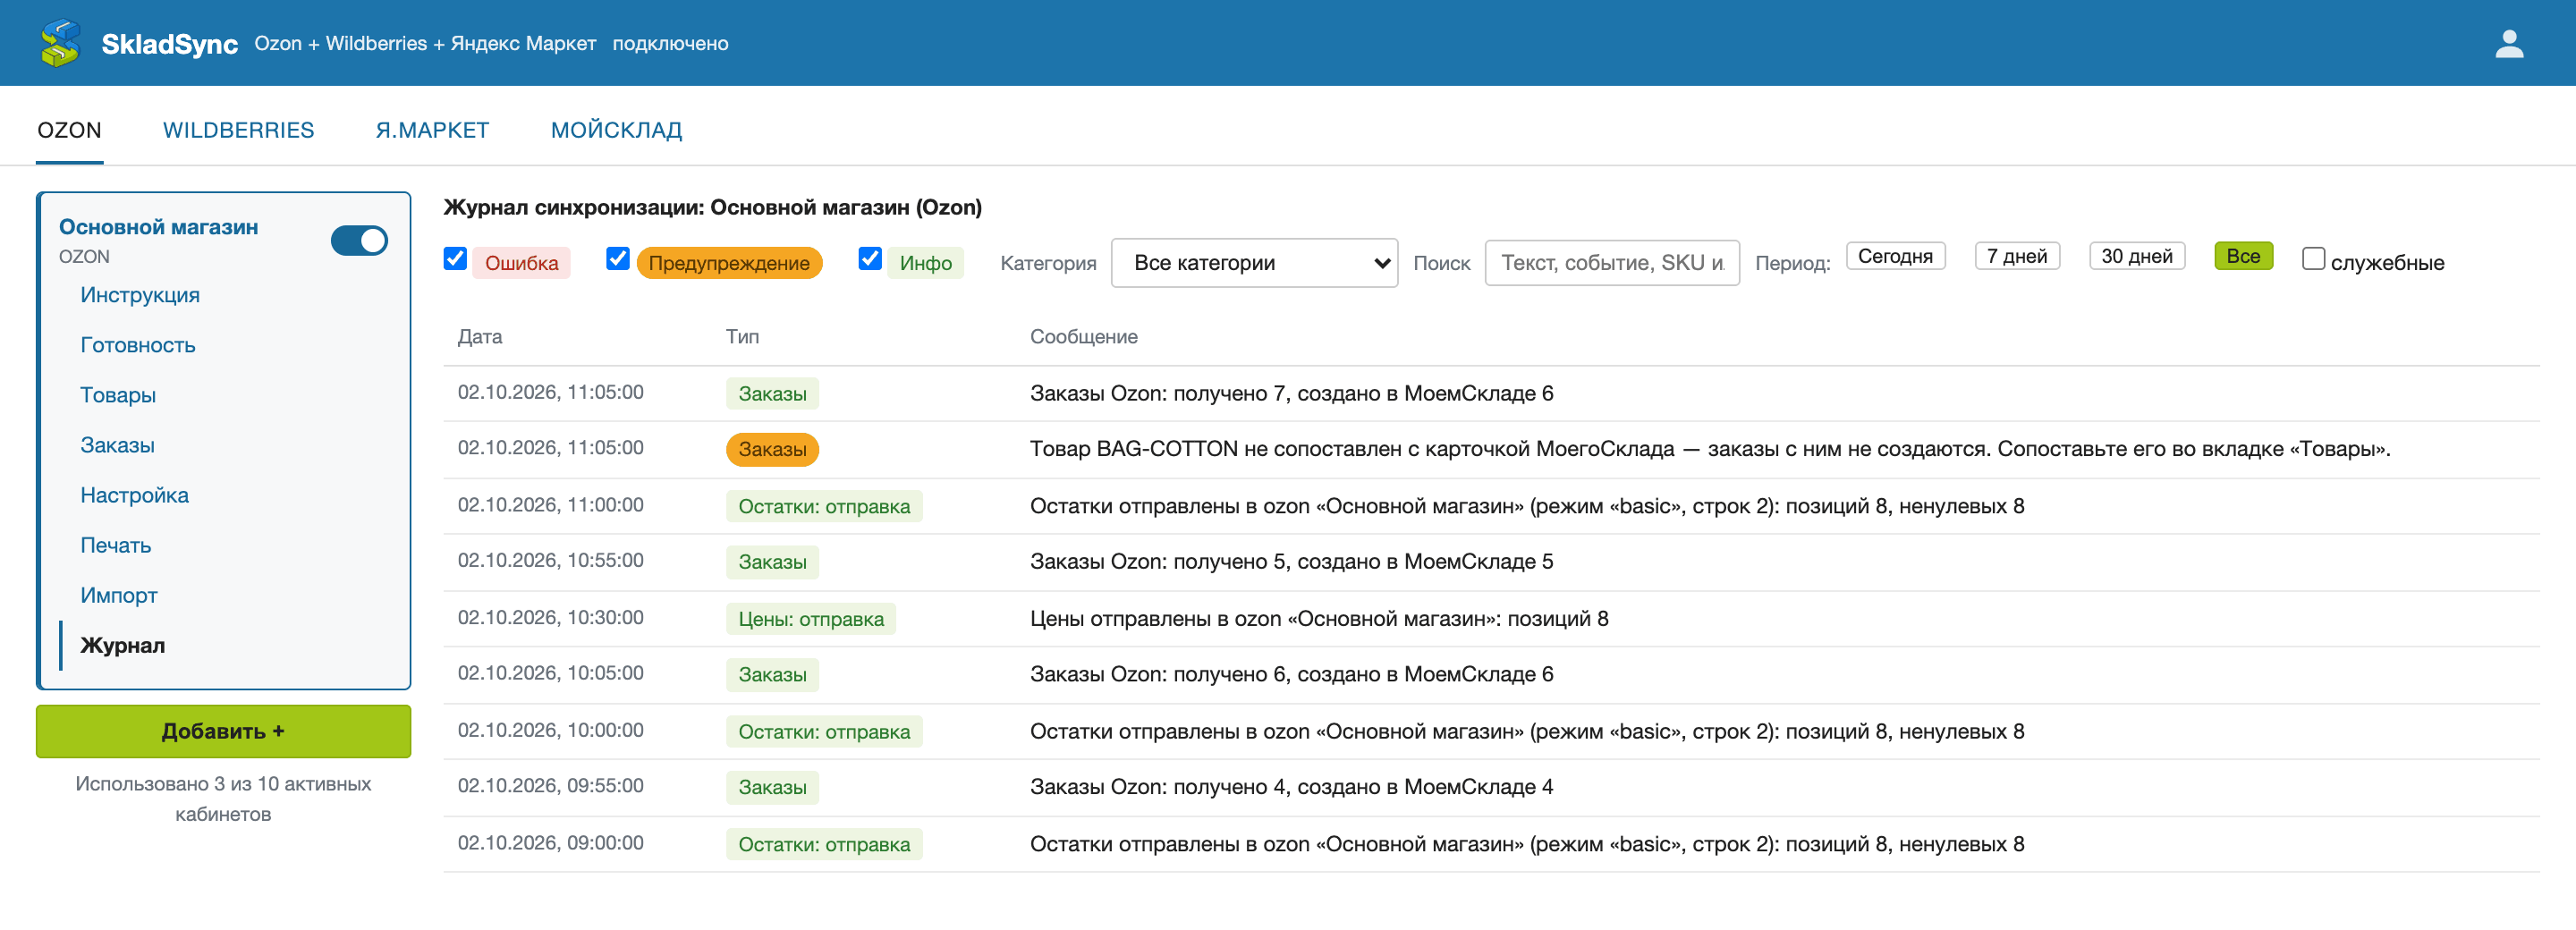
Task: Open Инструкция in the sidebar
Action: (140, 295)
